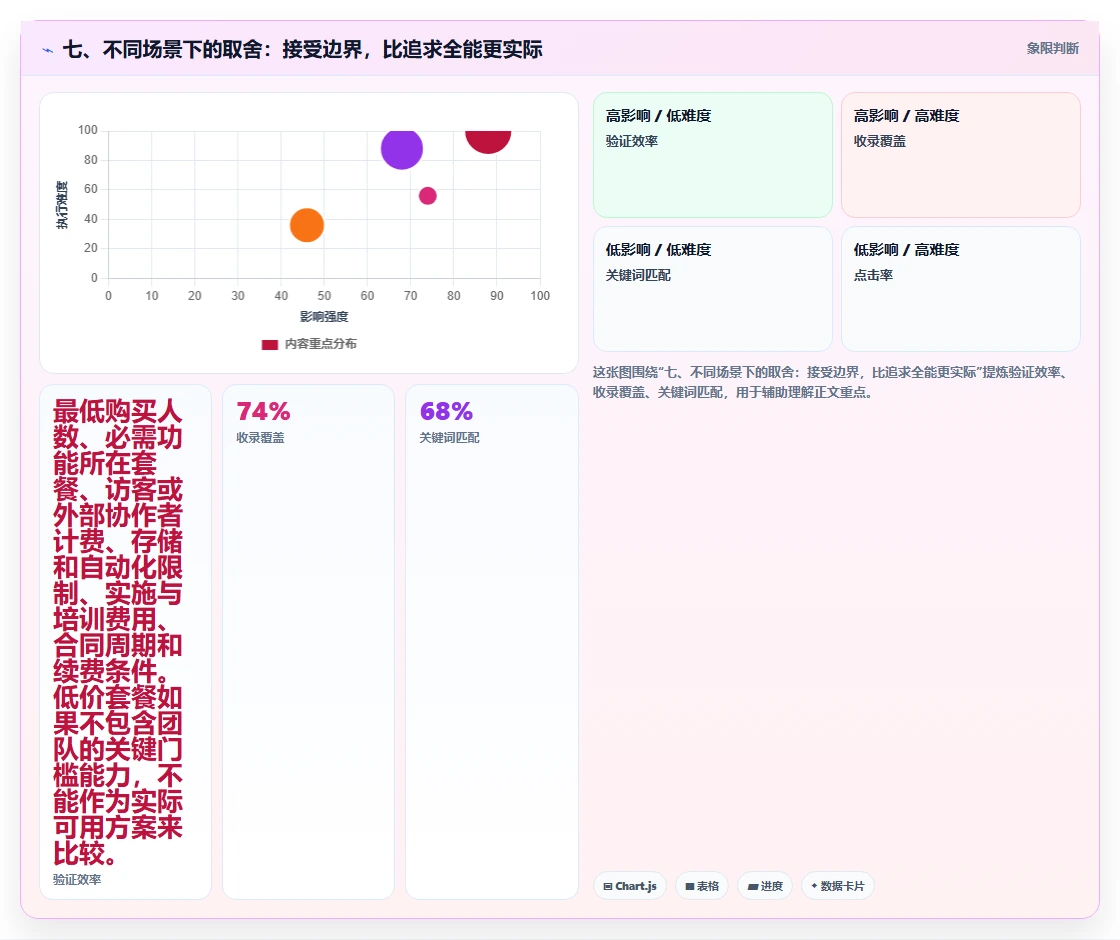Click the small pink bubble in the chart
Viewport: 1120px width, 940px height.
click(x=428, y=196)
